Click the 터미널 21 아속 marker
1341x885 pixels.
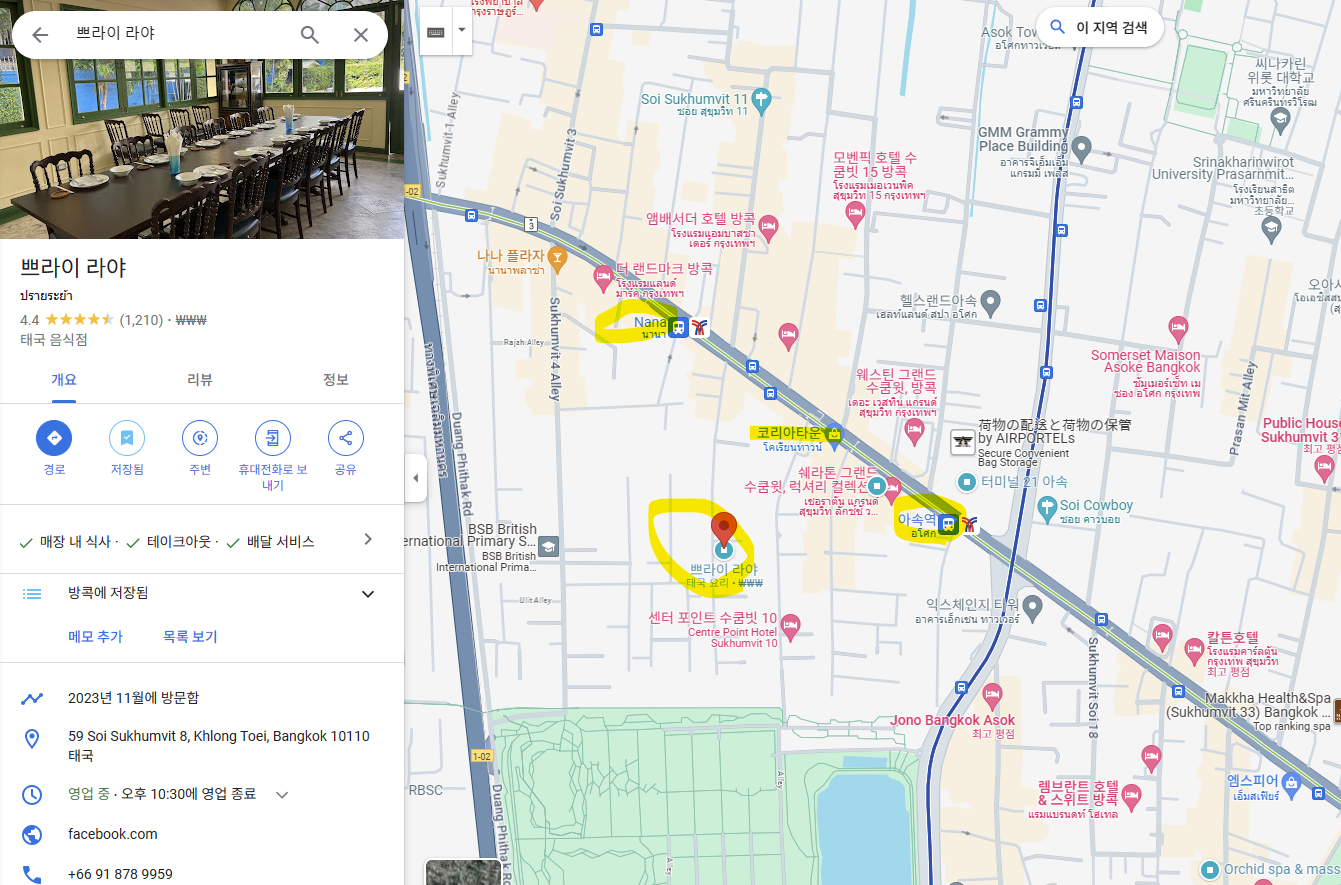[965, 481]
